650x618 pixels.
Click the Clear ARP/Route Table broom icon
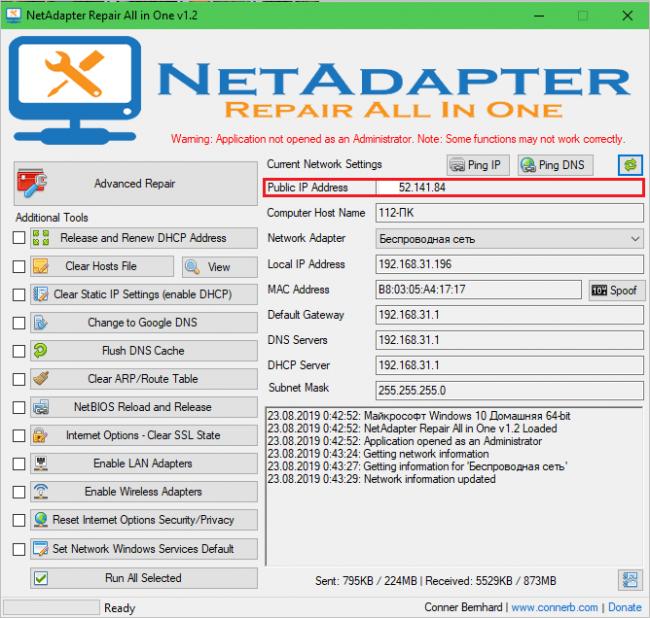click(x=41, y=379)
